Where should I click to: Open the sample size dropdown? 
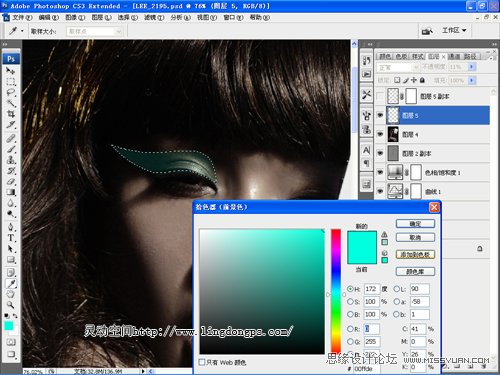coord(95,31)
